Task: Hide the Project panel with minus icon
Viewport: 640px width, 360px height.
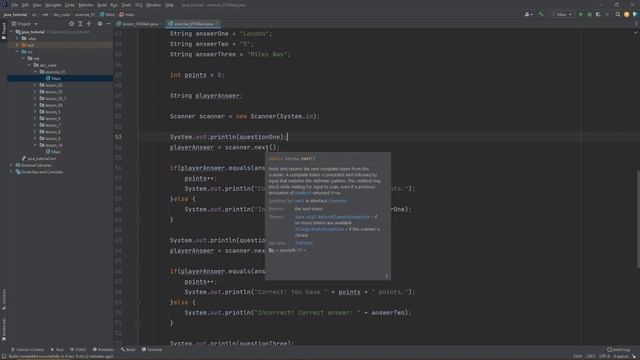Action: coord(109,24)
